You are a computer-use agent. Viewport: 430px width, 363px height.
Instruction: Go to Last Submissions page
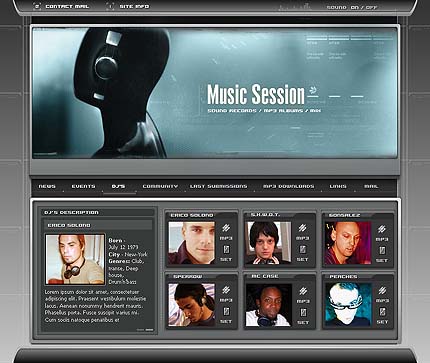(219, 186)
